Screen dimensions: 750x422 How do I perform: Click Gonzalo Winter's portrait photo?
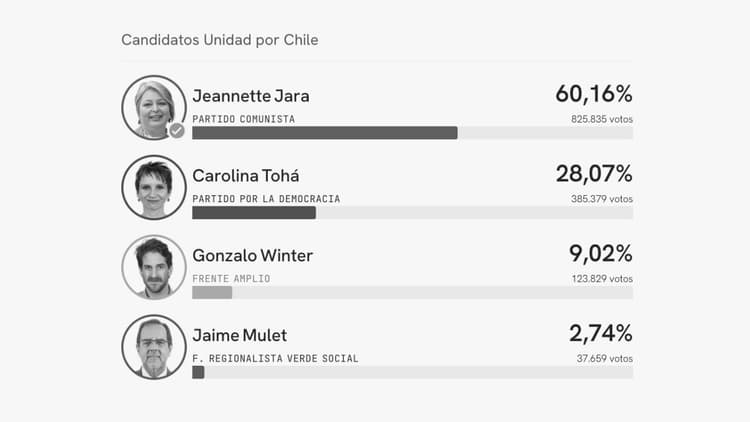point(154,267)
